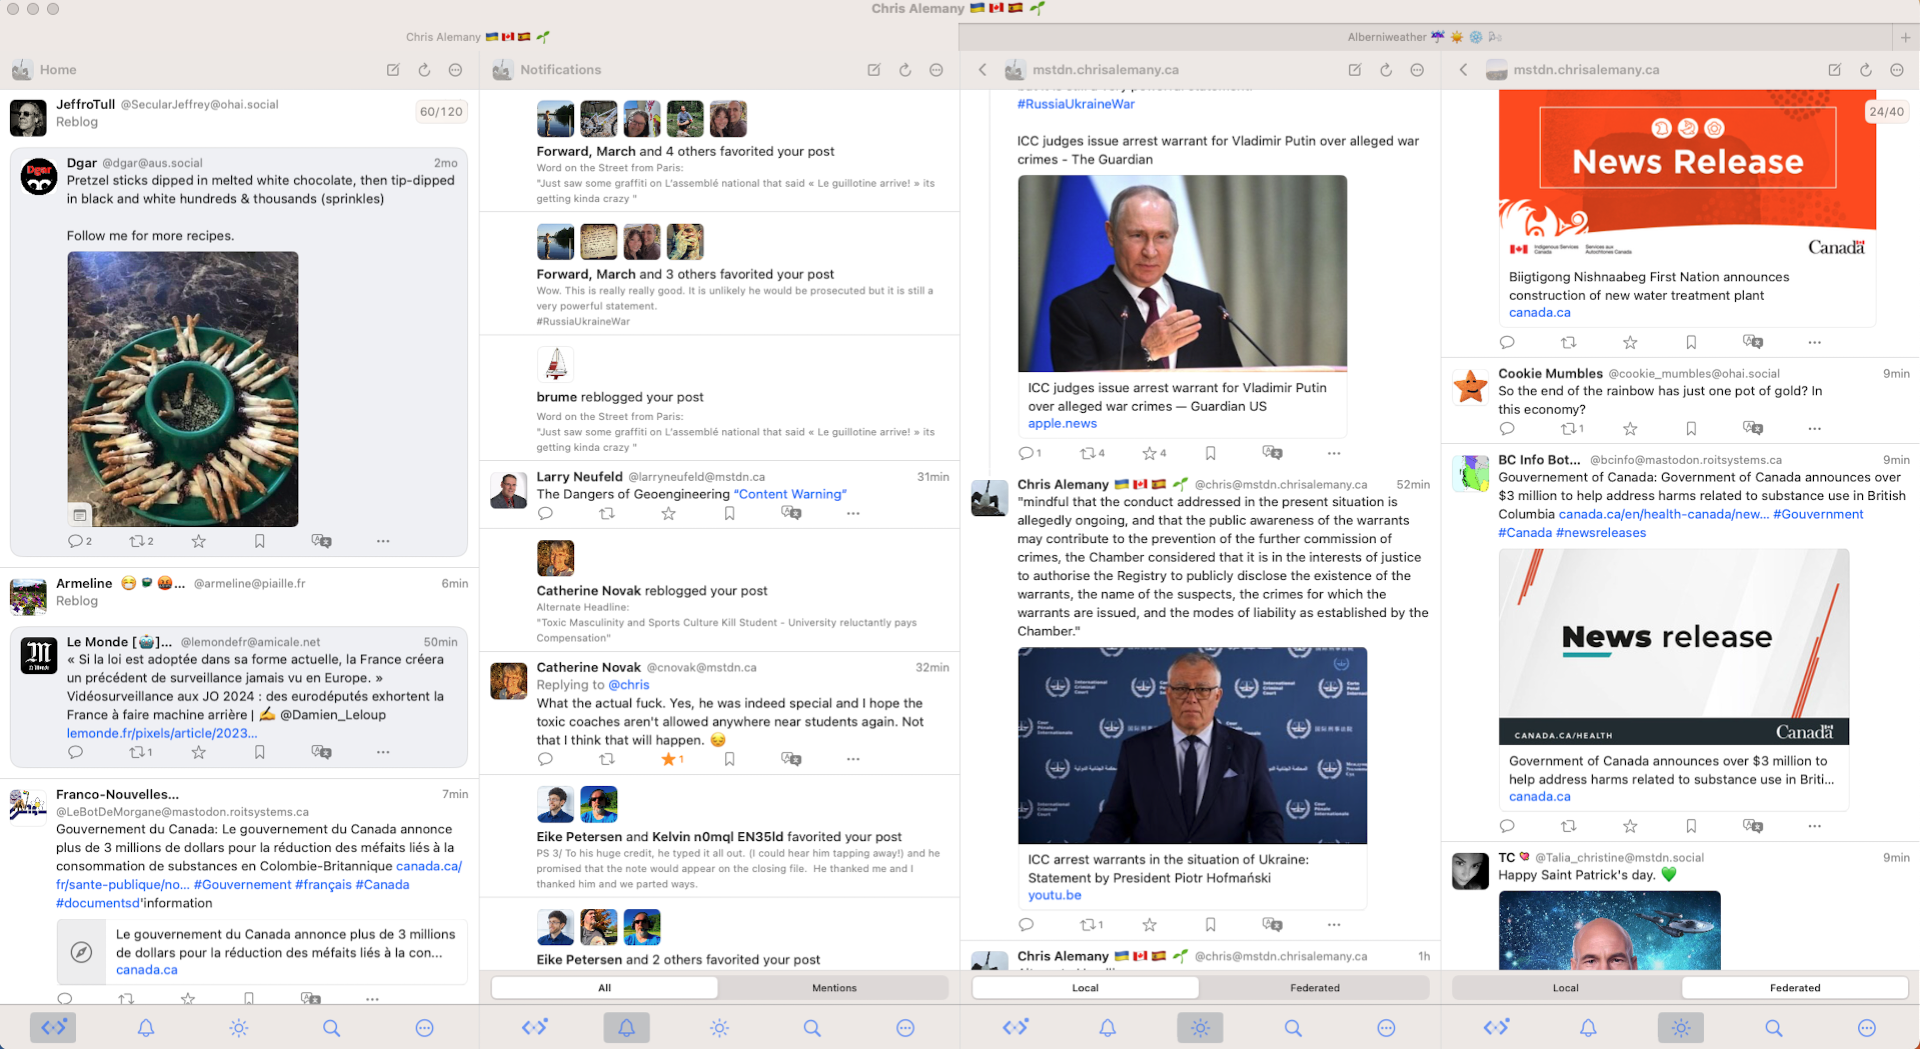1920x1049 pixels.
Task: Open more menu on Cookie Mumbles post
Action: [1815, 428]
